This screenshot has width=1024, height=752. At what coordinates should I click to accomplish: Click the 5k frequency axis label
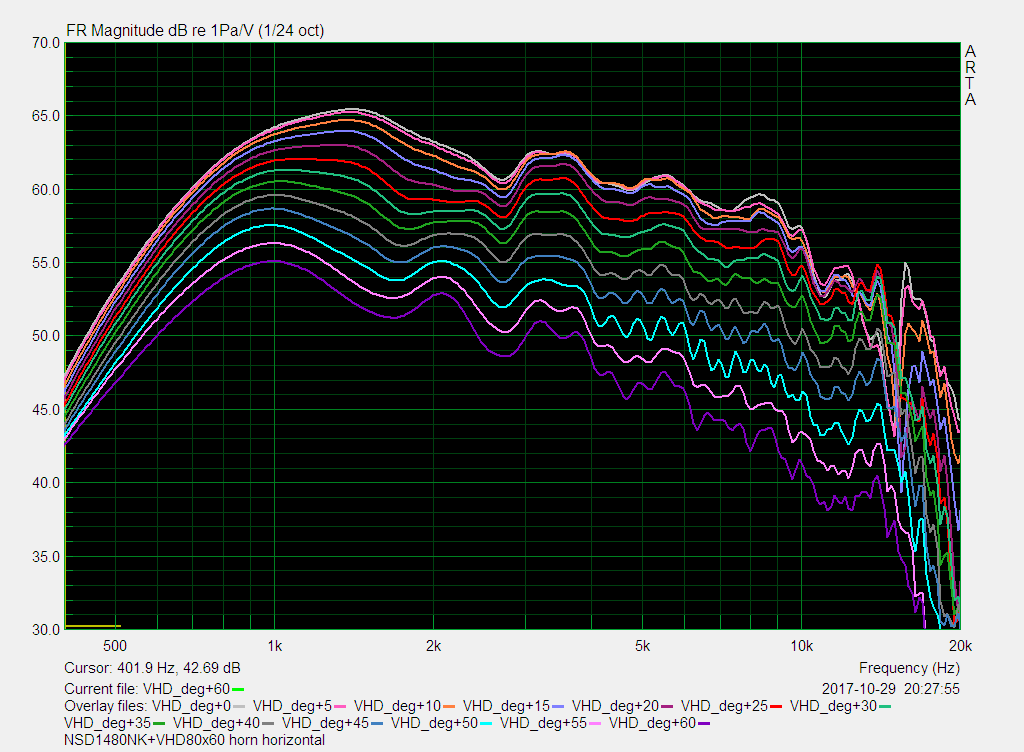[x=643, y=646]
